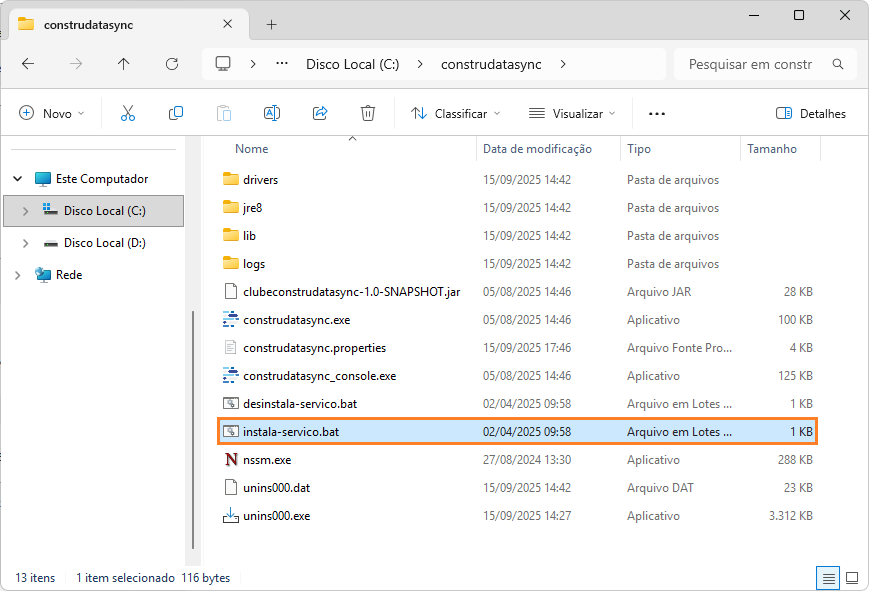Viewport: 869px width, 591px height.
Task: Go back with the left arrow
Action: tap(28, 64)
